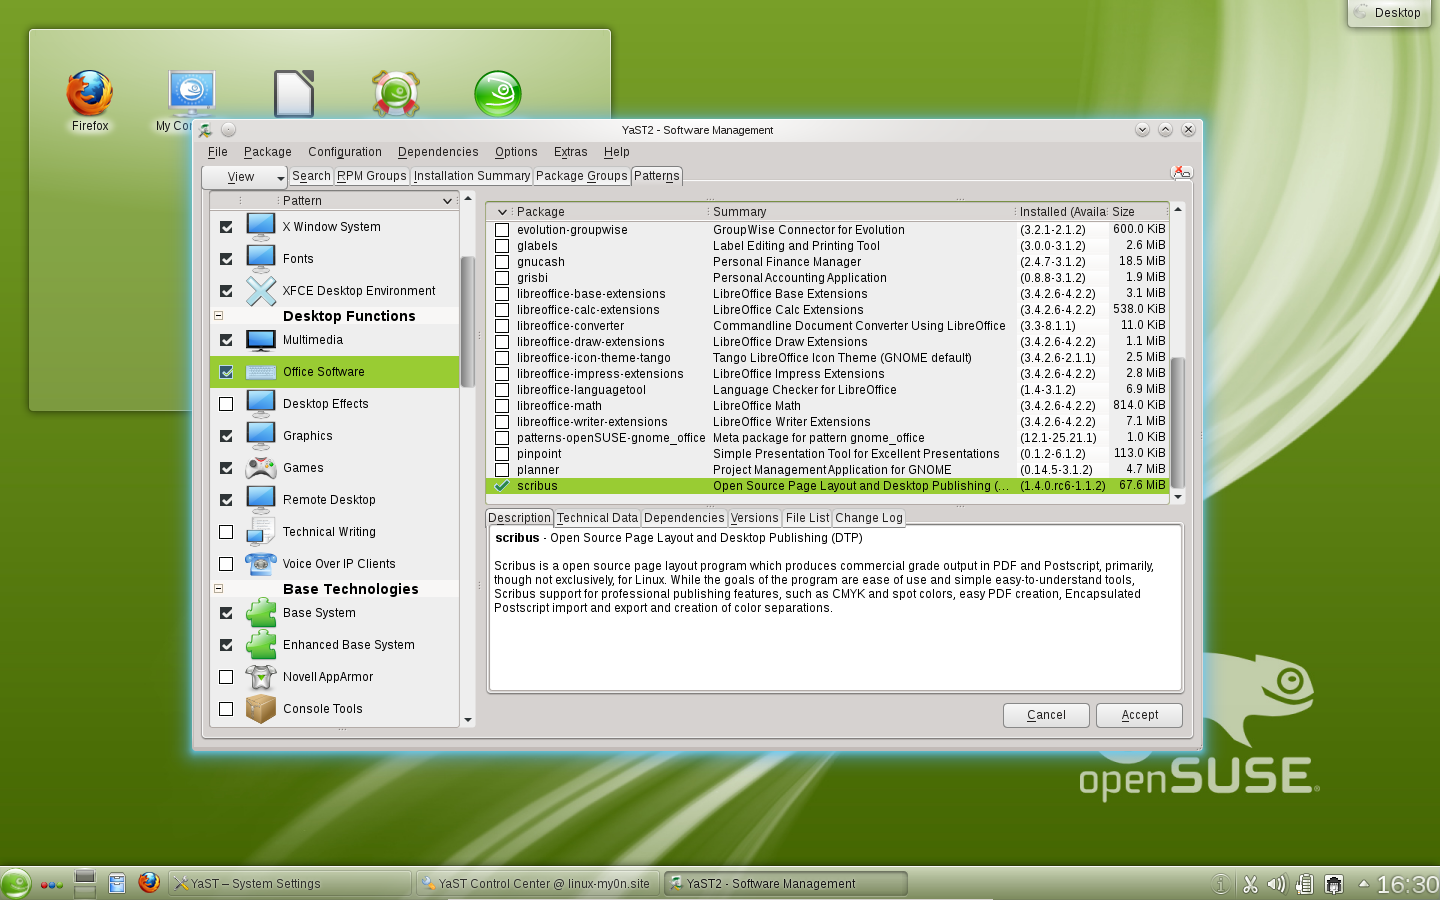The image size is (1440, 900).
Task: Mark evolution-groupwise package checkbox
Action: click(x=502, y=230)
